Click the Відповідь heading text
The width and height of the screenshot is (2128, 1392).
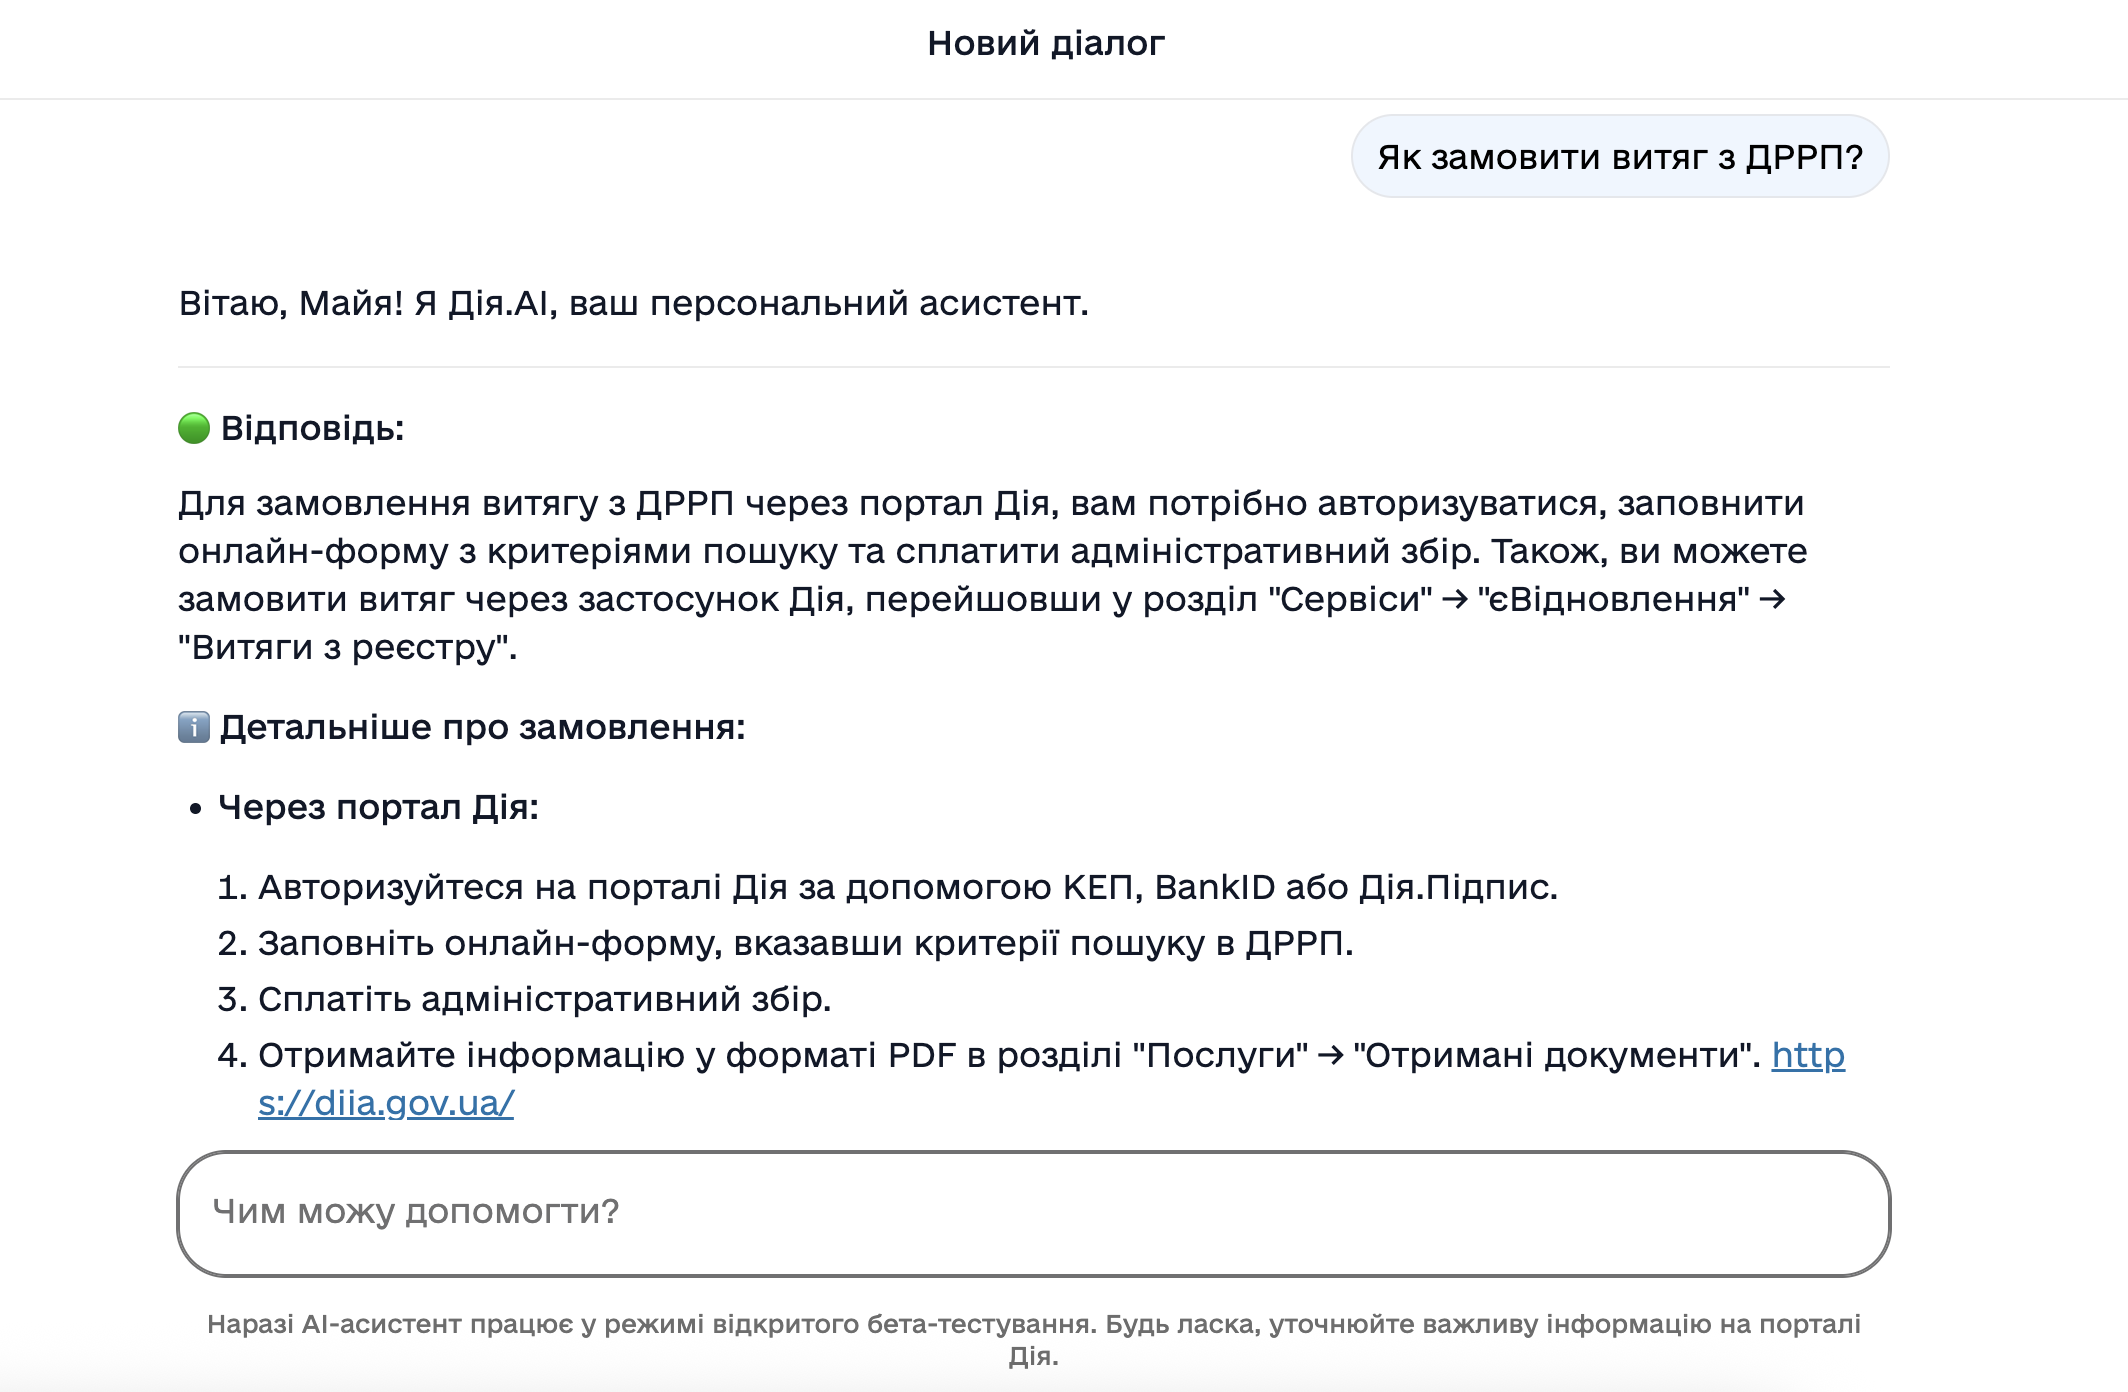312,428
